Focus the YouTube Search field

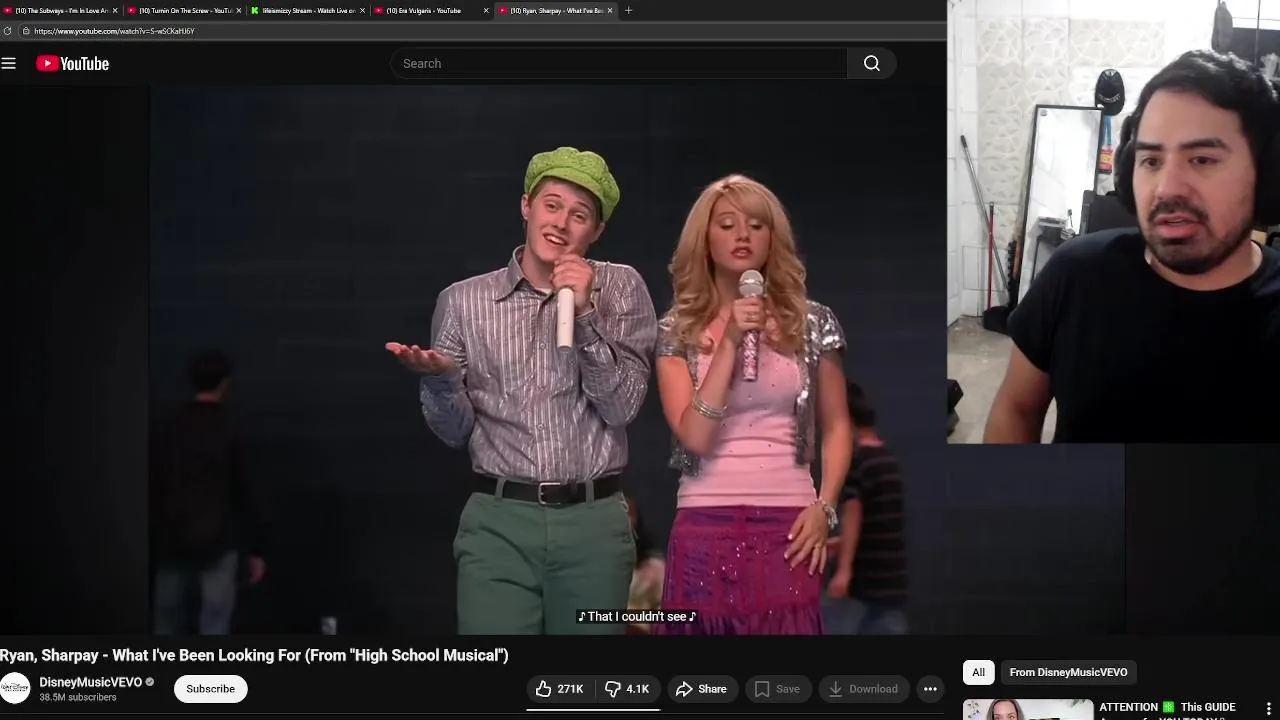(x=619, y=63)
